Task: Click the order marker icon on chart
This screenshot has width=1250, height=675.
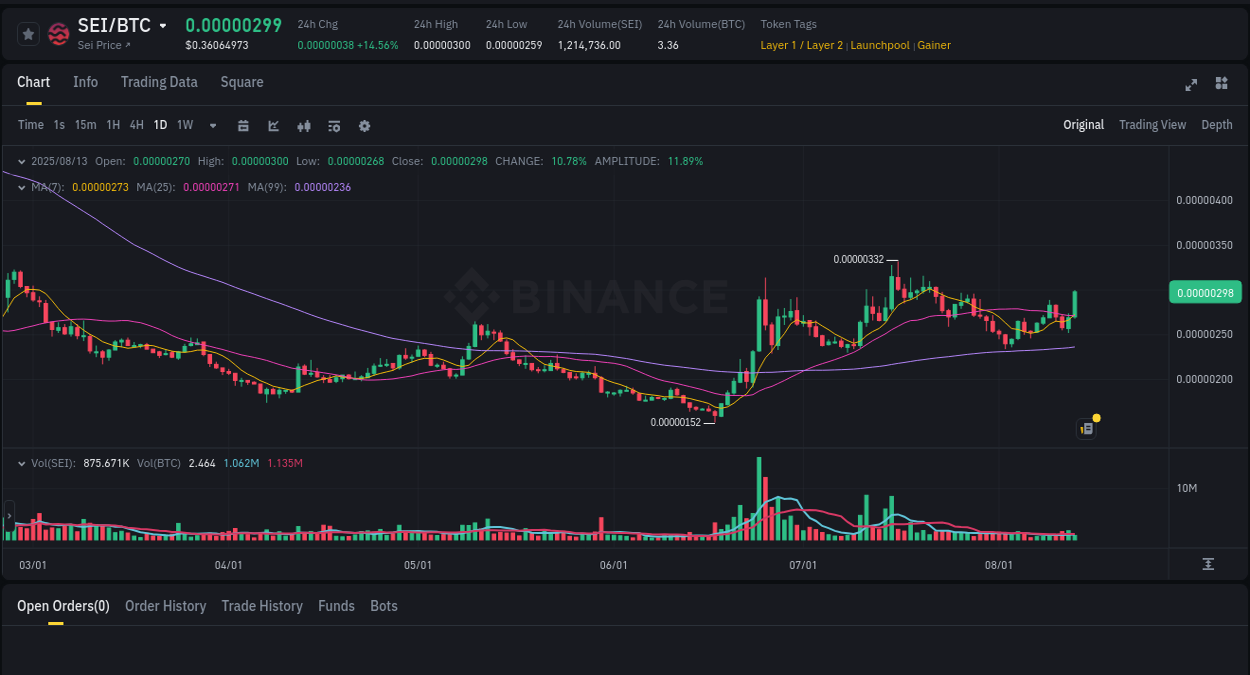Action: coord(1087,429)
